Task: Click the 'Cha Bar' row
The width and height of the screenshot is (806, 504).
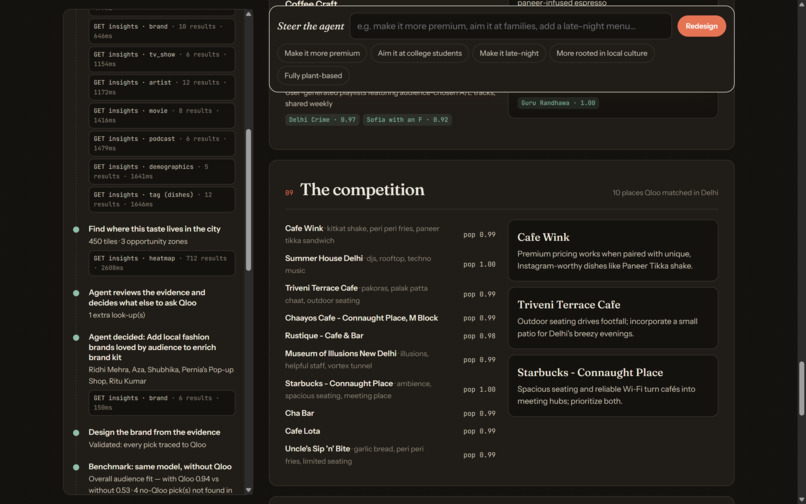Action: (x=390, y=413)
